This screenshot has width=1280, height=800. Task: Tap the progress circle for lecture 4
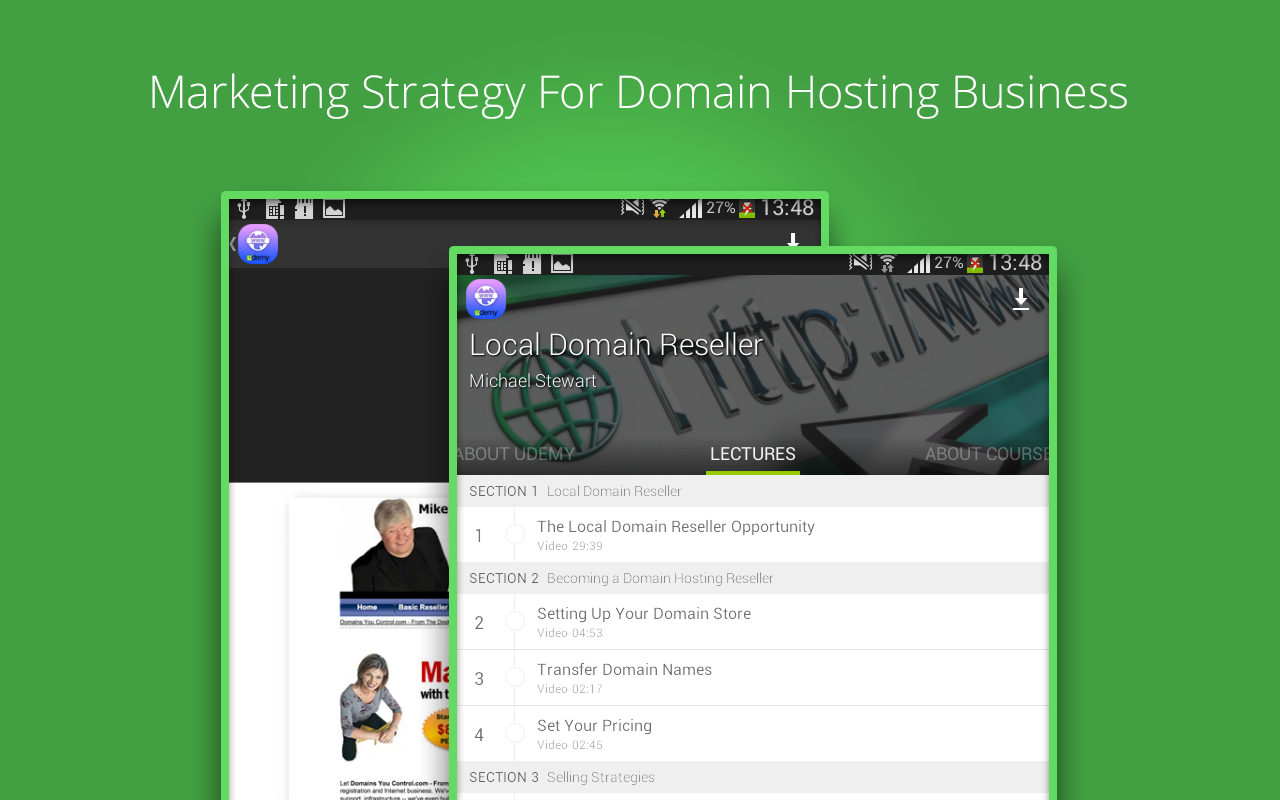coord(515,734)
